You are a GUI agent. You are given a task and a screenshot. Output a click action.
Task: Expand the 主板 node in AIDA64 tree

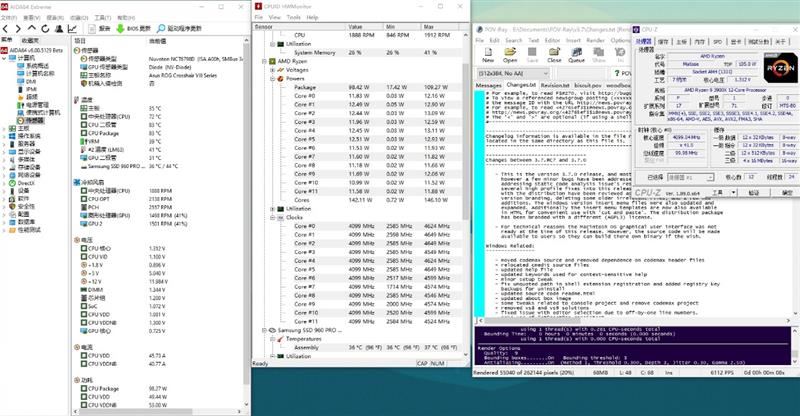(4, 128)
